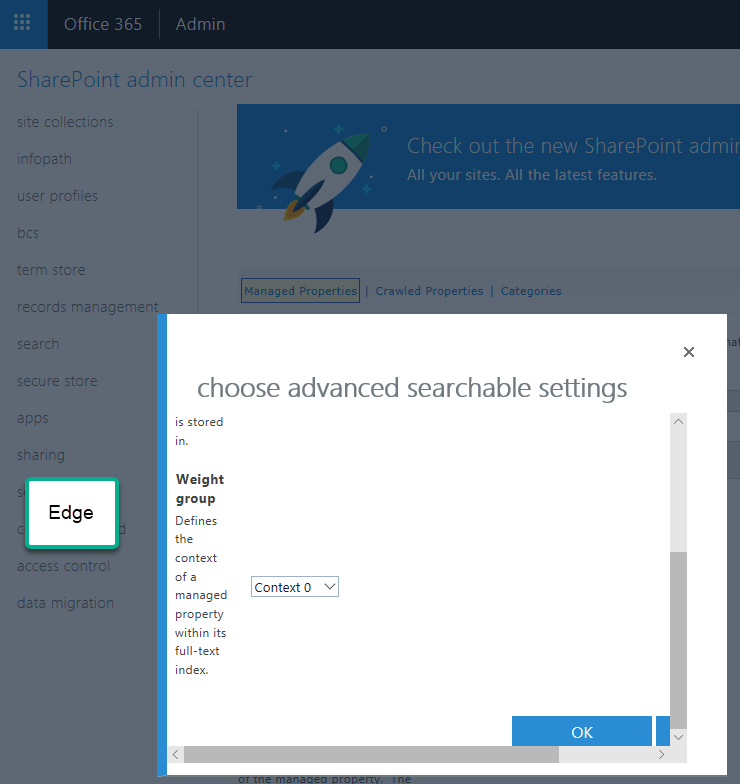Open user profiles in the sidebar
Viewport: 740px width, 784px height.
click(x=58, y=196)
